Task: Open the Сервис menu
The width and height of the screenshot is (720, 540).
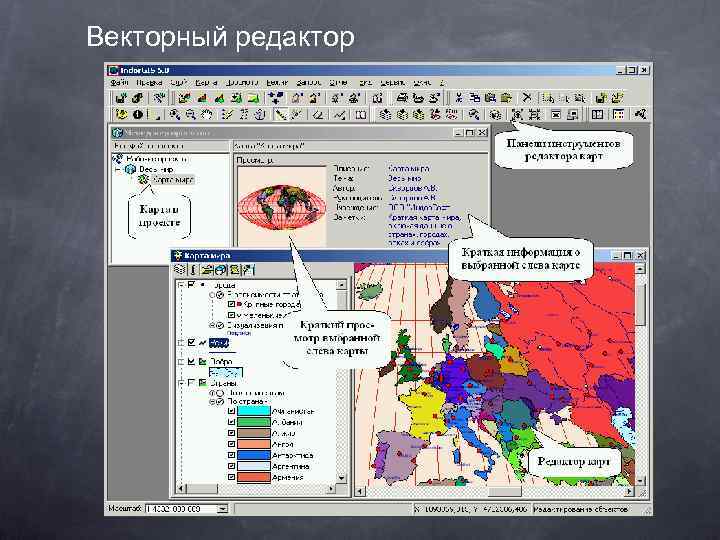Action: click(393, 83)
